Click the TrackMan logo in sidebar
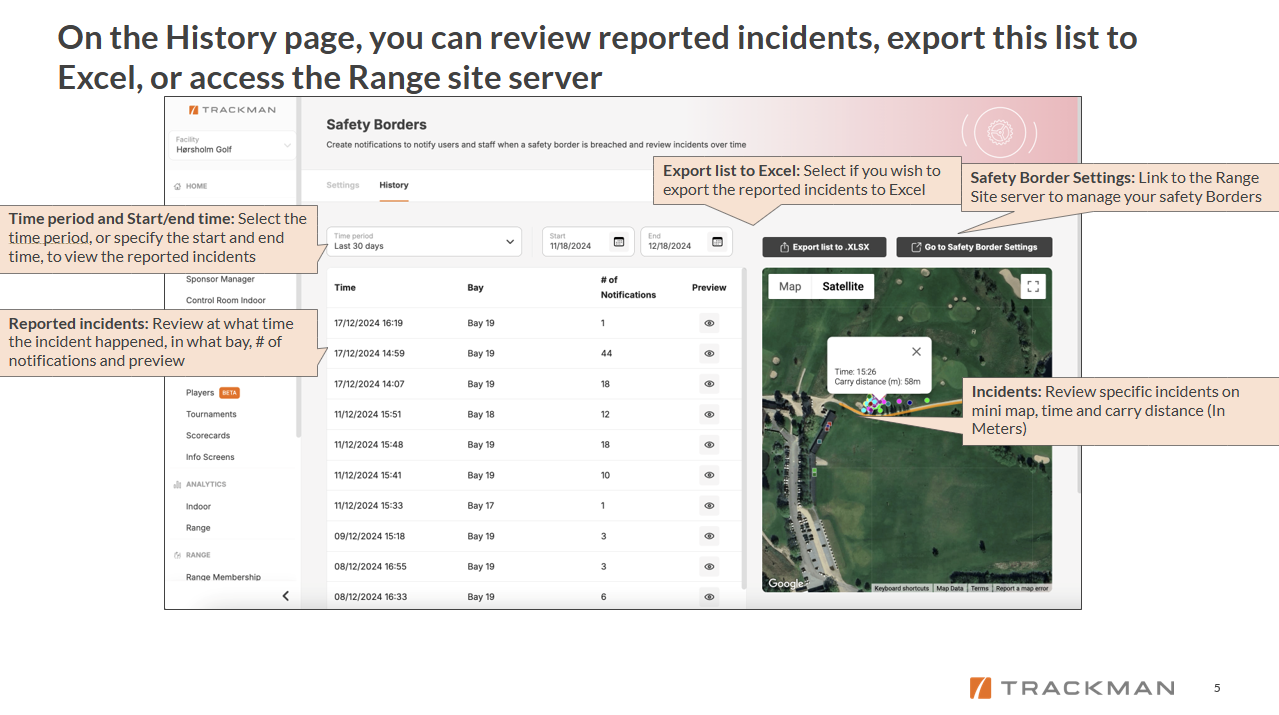1279x715 pixels. pyautogui.click(x=232, y=109)
